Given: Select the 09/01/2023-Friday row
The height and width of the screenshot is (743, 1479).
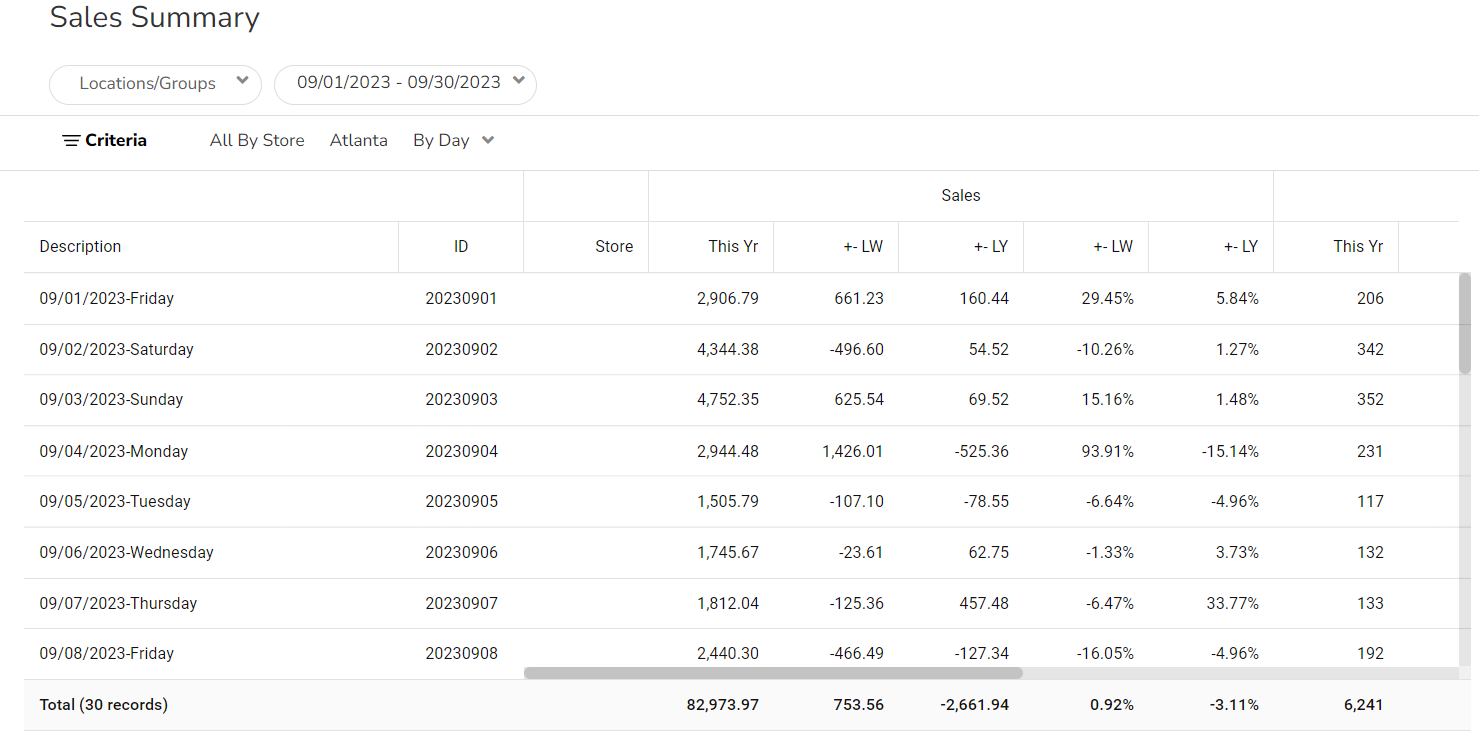Looking at the screenshot, I should click(x=106, y=299).
